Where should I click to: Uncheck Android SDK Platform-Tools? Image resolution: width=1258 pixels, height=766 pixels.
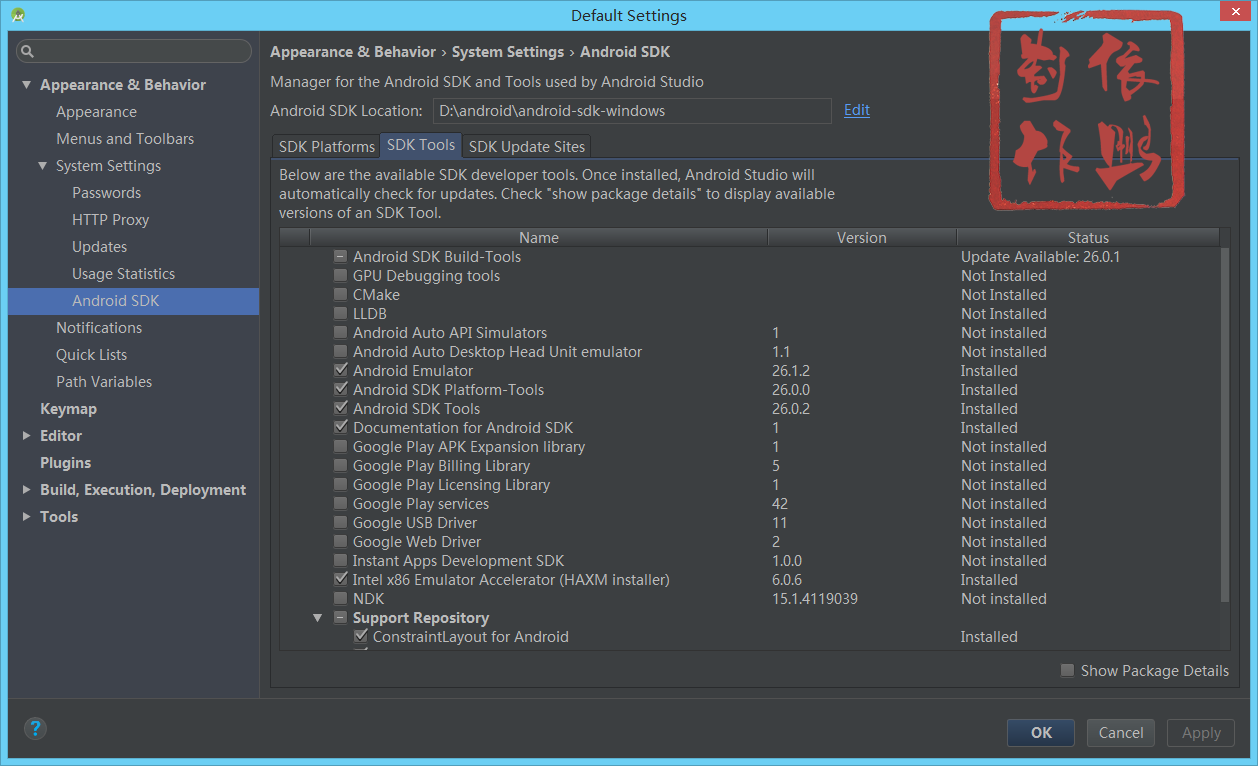click(341, 390)
